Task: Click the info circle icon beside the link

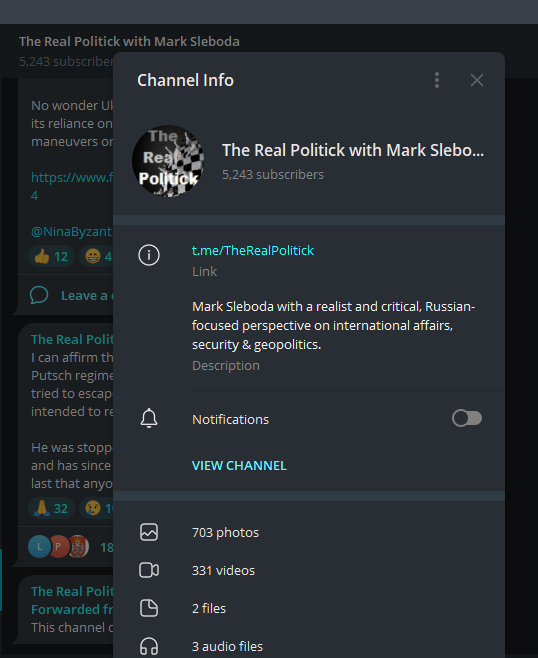Action: [149, 255]
